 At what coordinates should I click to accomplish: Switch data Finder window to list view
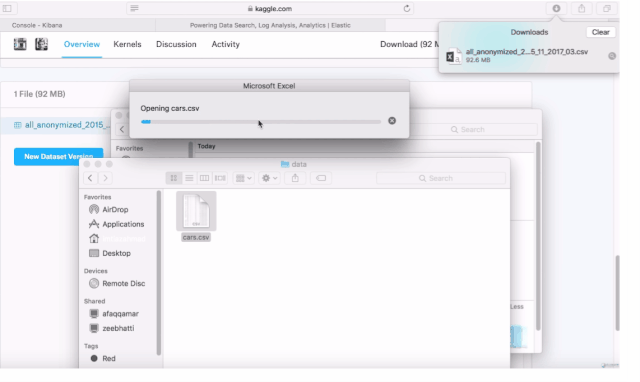pyautogui.click(x=189, y=178)
